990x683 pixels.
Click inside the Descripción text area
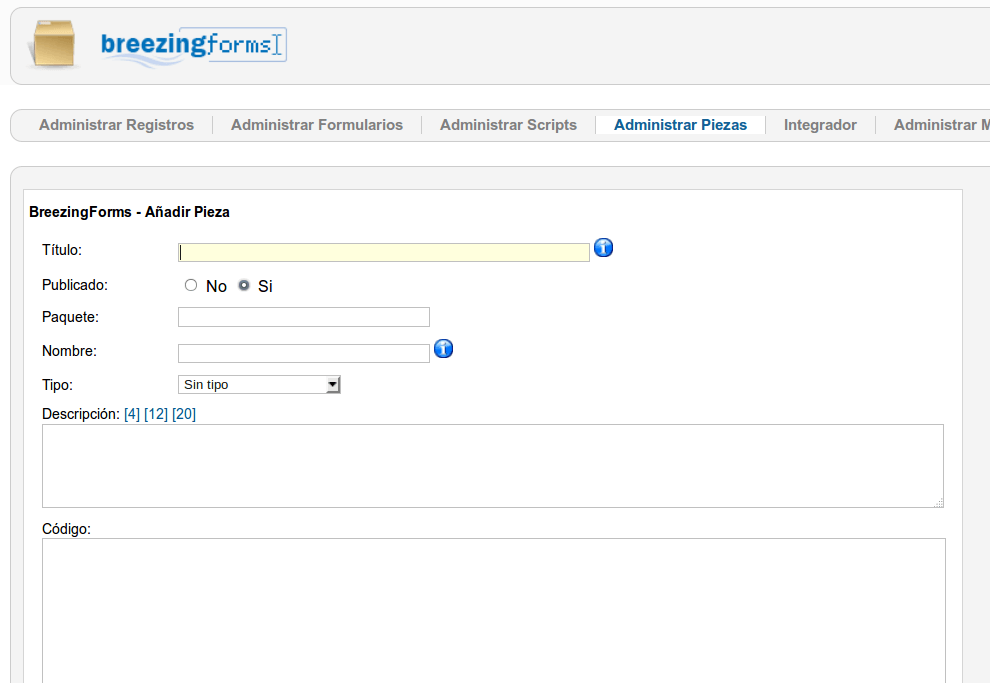coord(493,466)
